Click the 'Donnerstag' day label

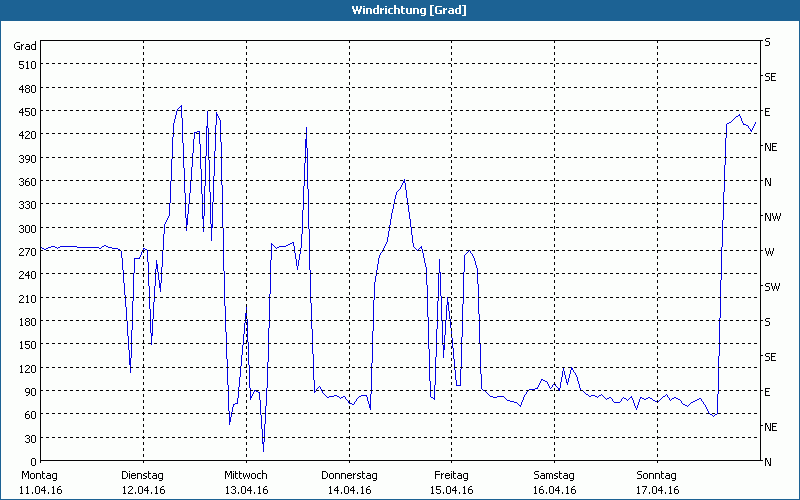[x=349, y=475]
